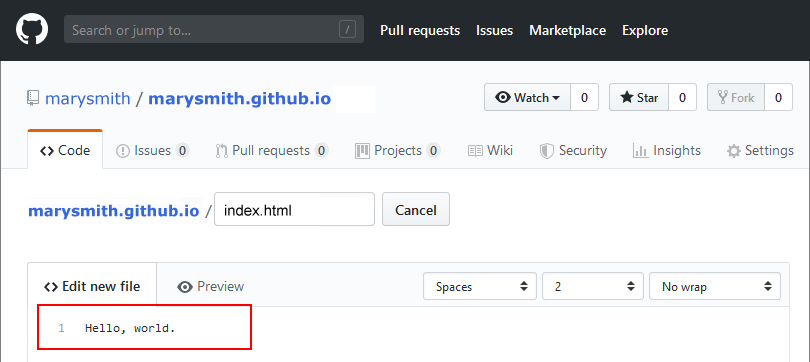Click the book icon on Wiki tab
Viewport: 810px width, 362px height.
click(475, 151)
